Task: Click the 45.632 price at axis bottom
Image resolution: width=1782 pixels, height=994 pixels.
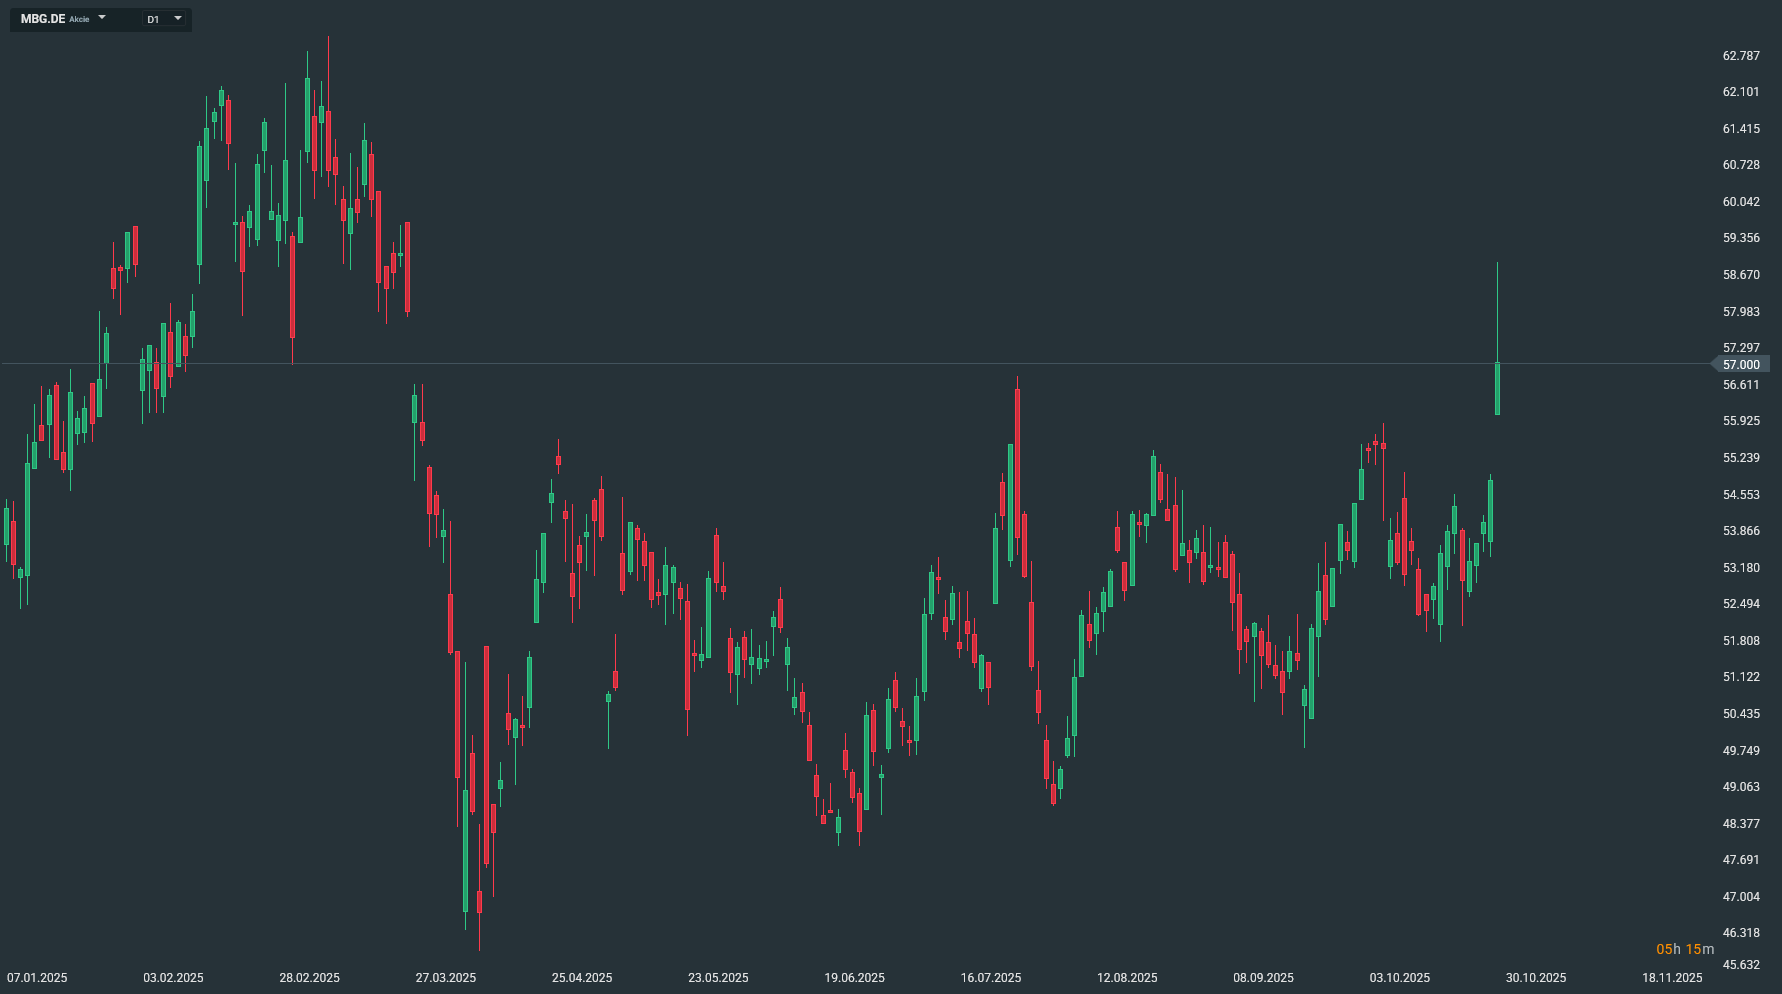Action: (x=1741, y=965)
